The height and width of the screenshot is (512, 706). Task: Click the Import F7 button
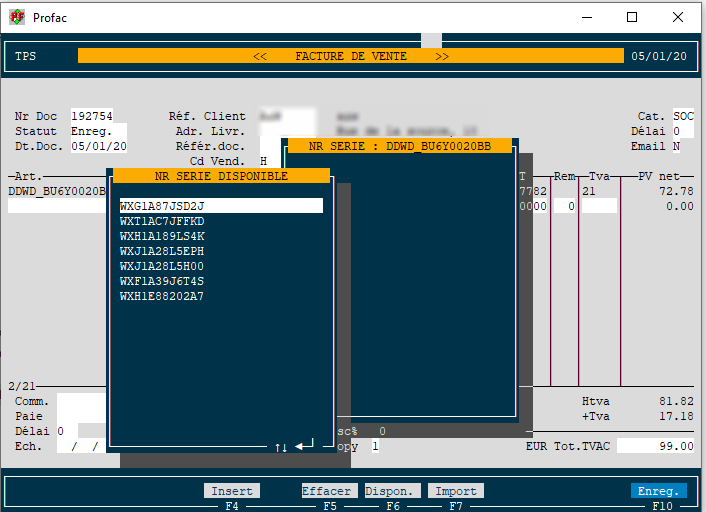(455, 491)
